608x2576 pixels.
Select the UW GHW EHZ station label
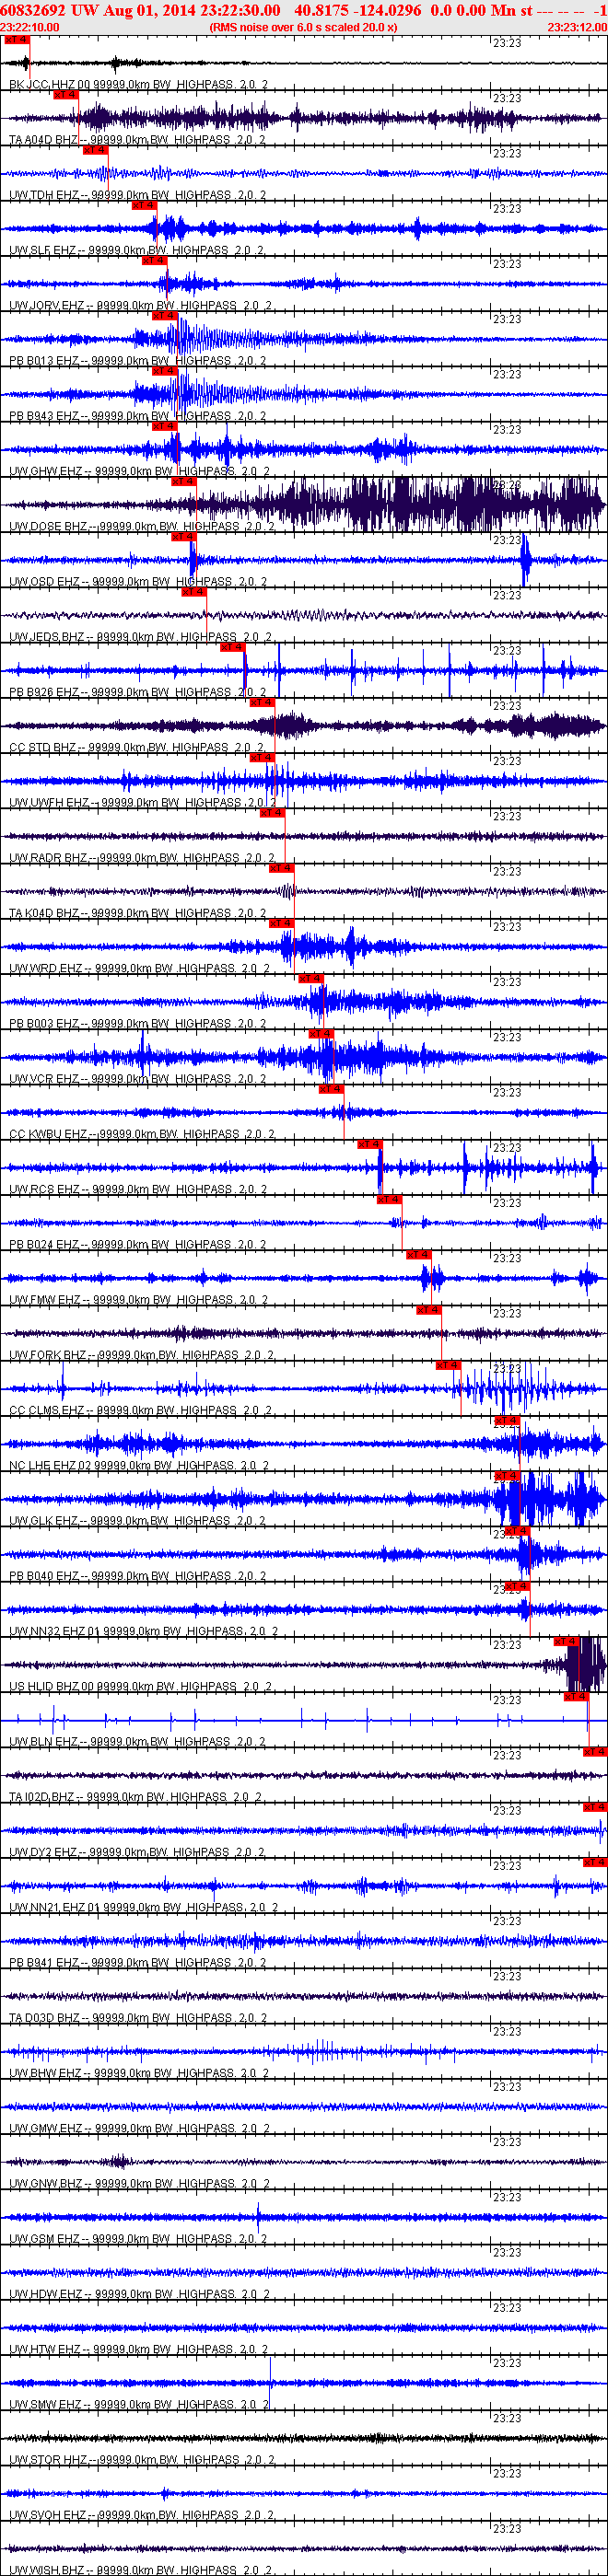140,471
